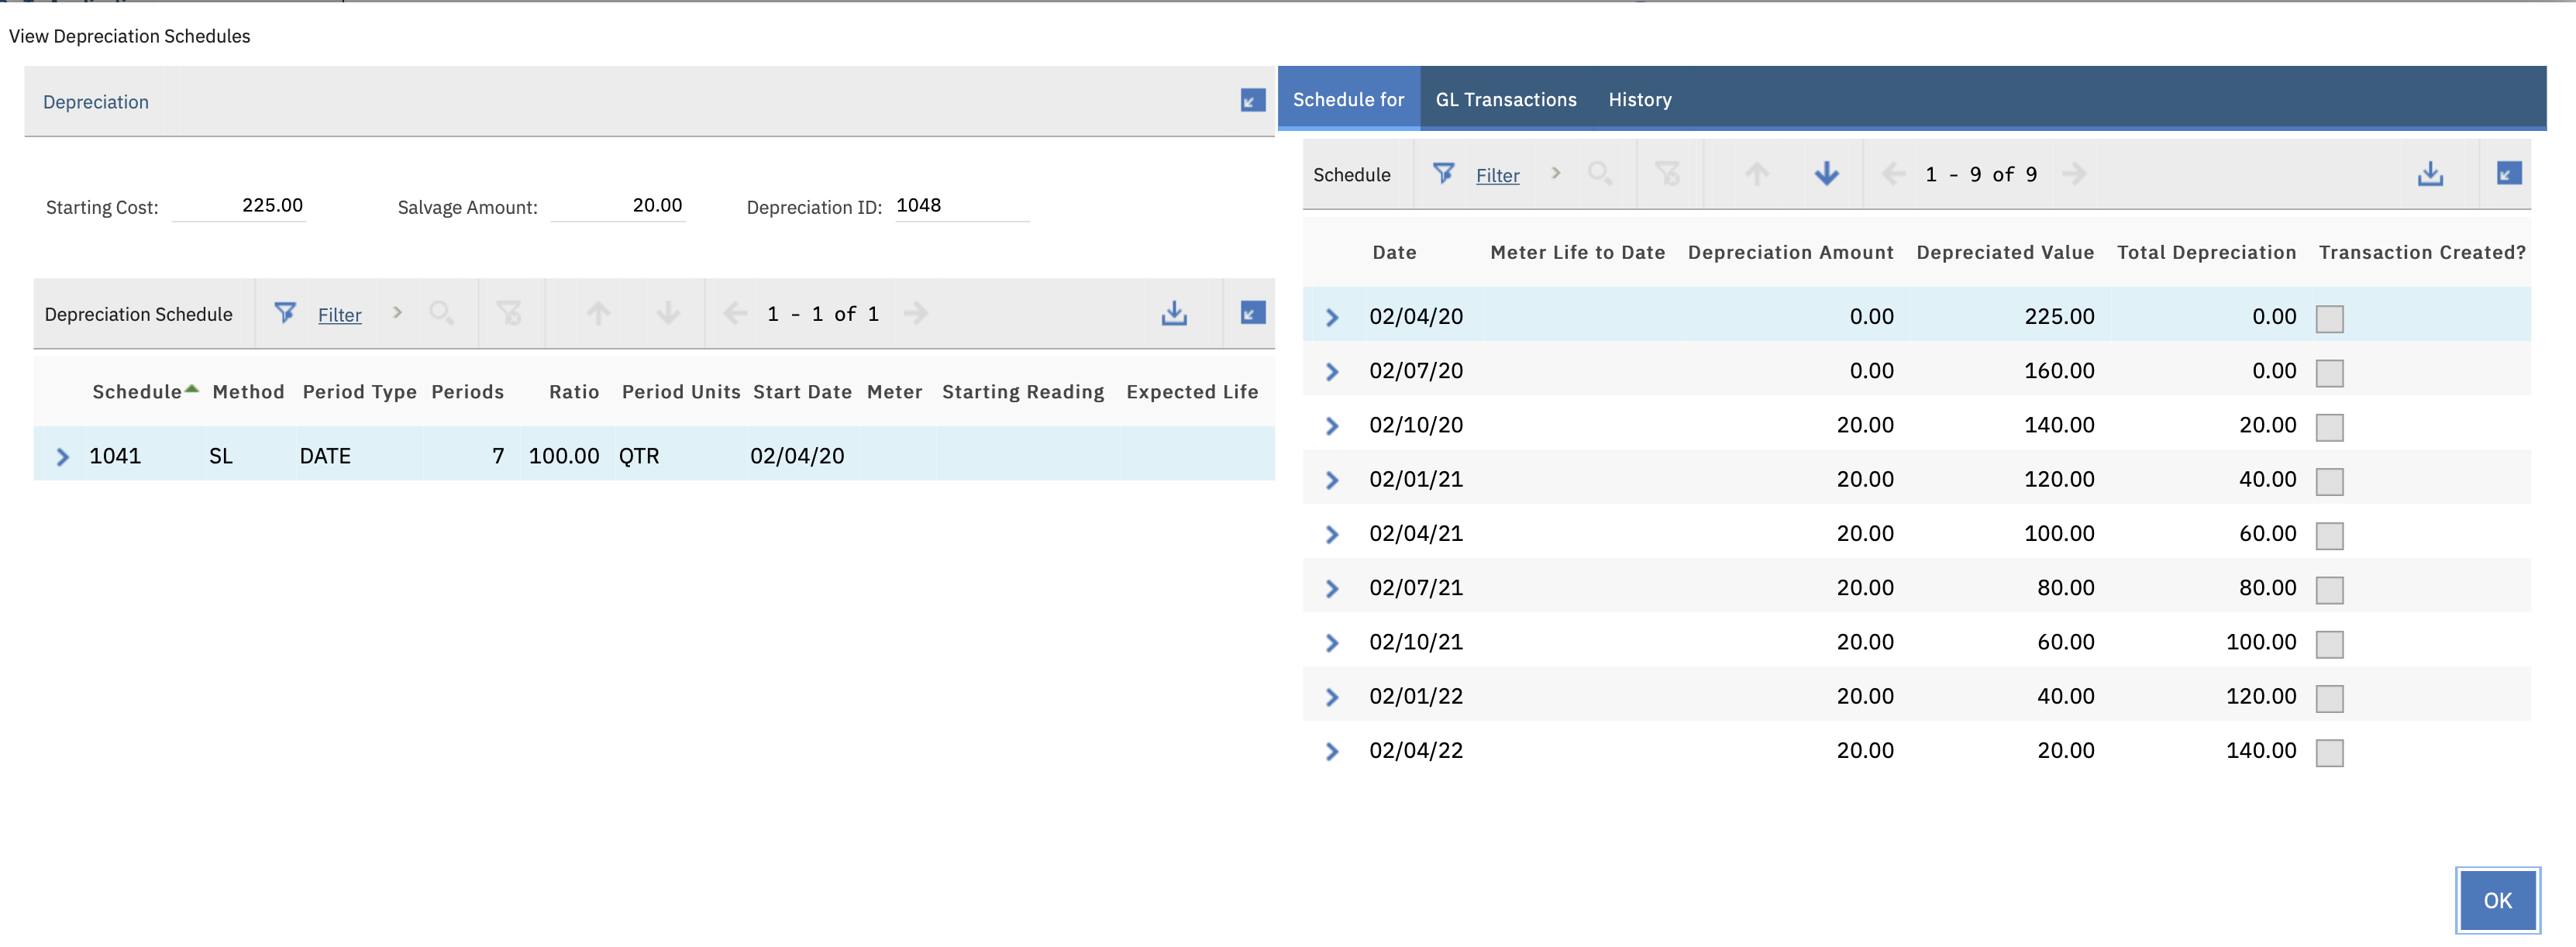The image size is (2576, 947).
Task: Switch to the GL Transactions tab
Action: [1505, 100]
